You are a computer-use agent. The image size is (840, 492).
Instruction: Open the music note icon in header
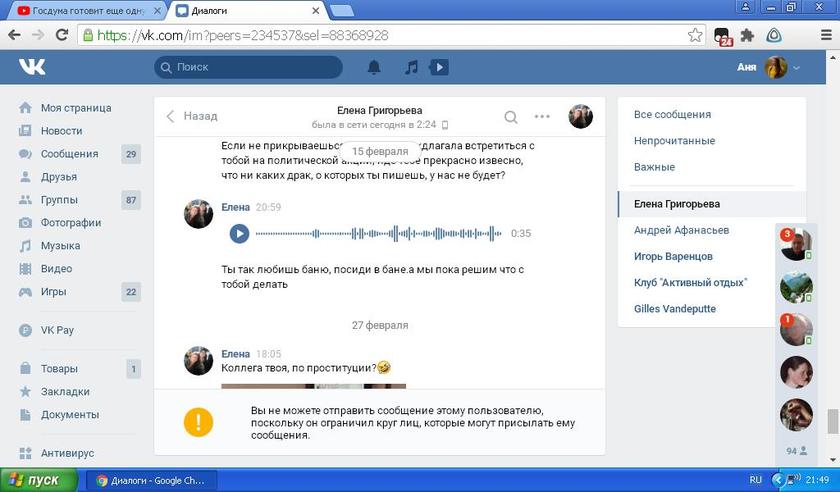click(410, 67)
